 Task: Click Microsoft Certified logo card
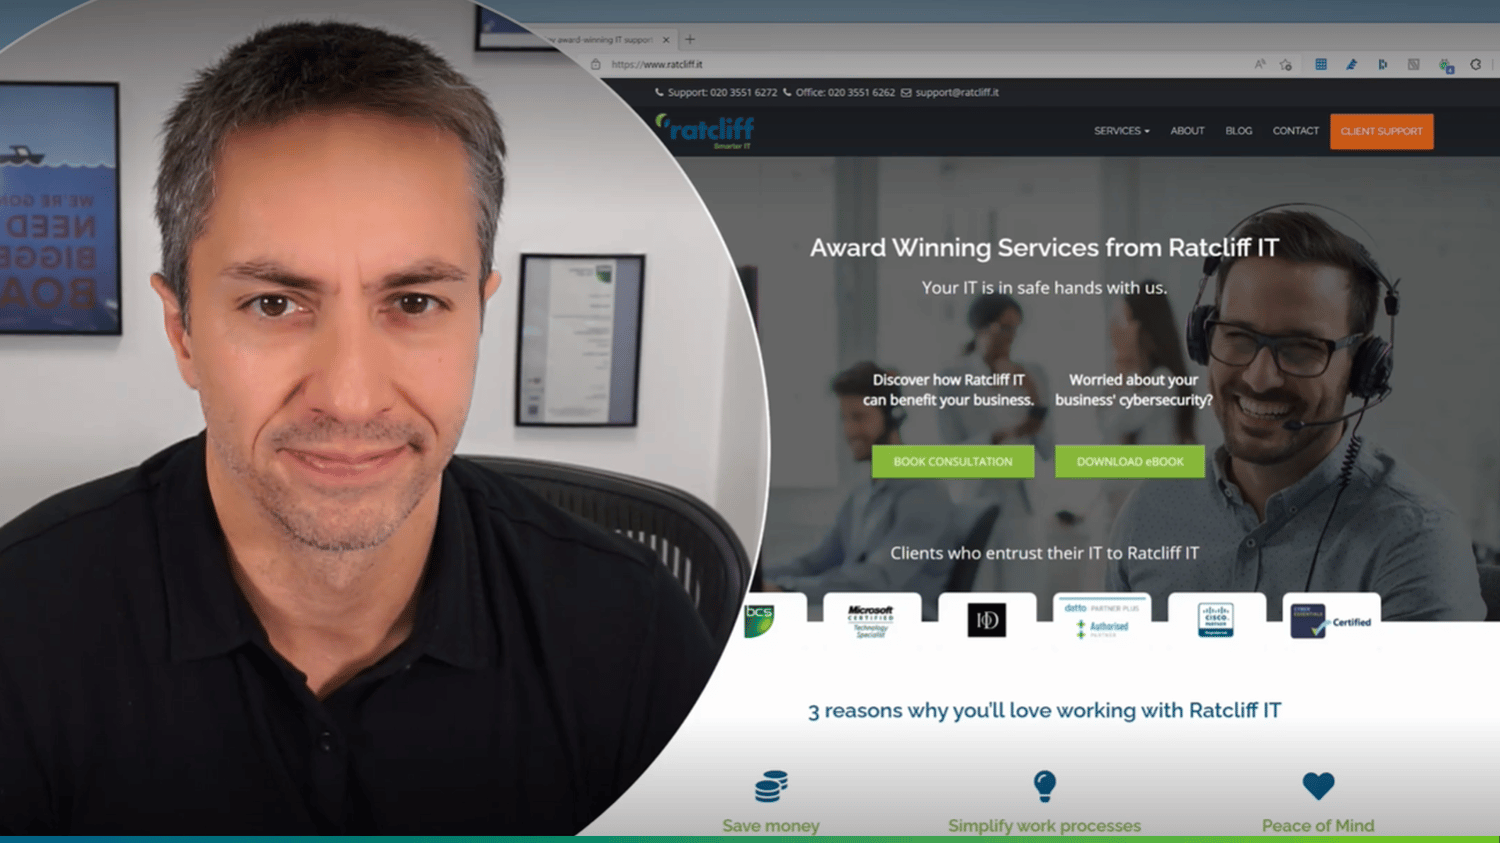pyautogui.click(x=871, y=619)
